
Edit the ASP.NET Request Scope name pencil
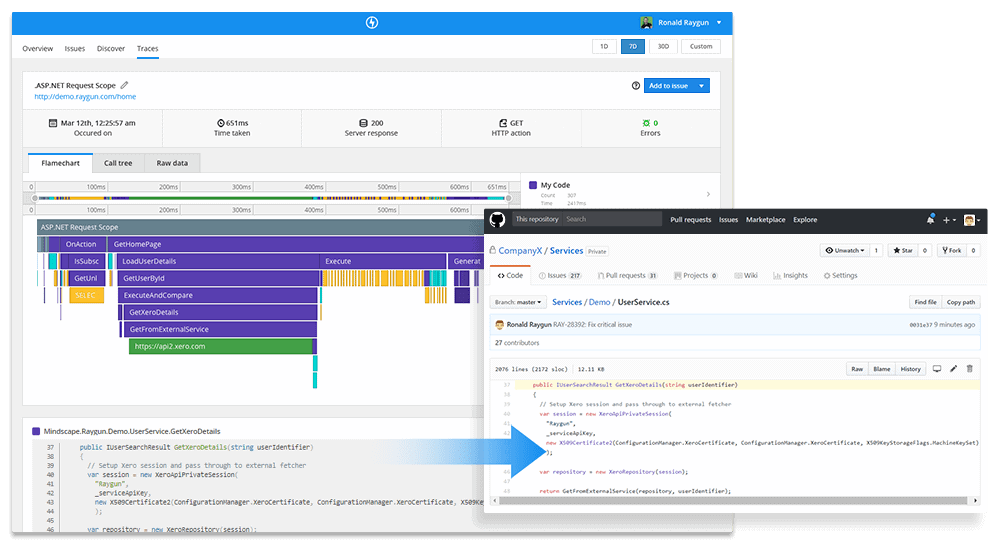124,85
